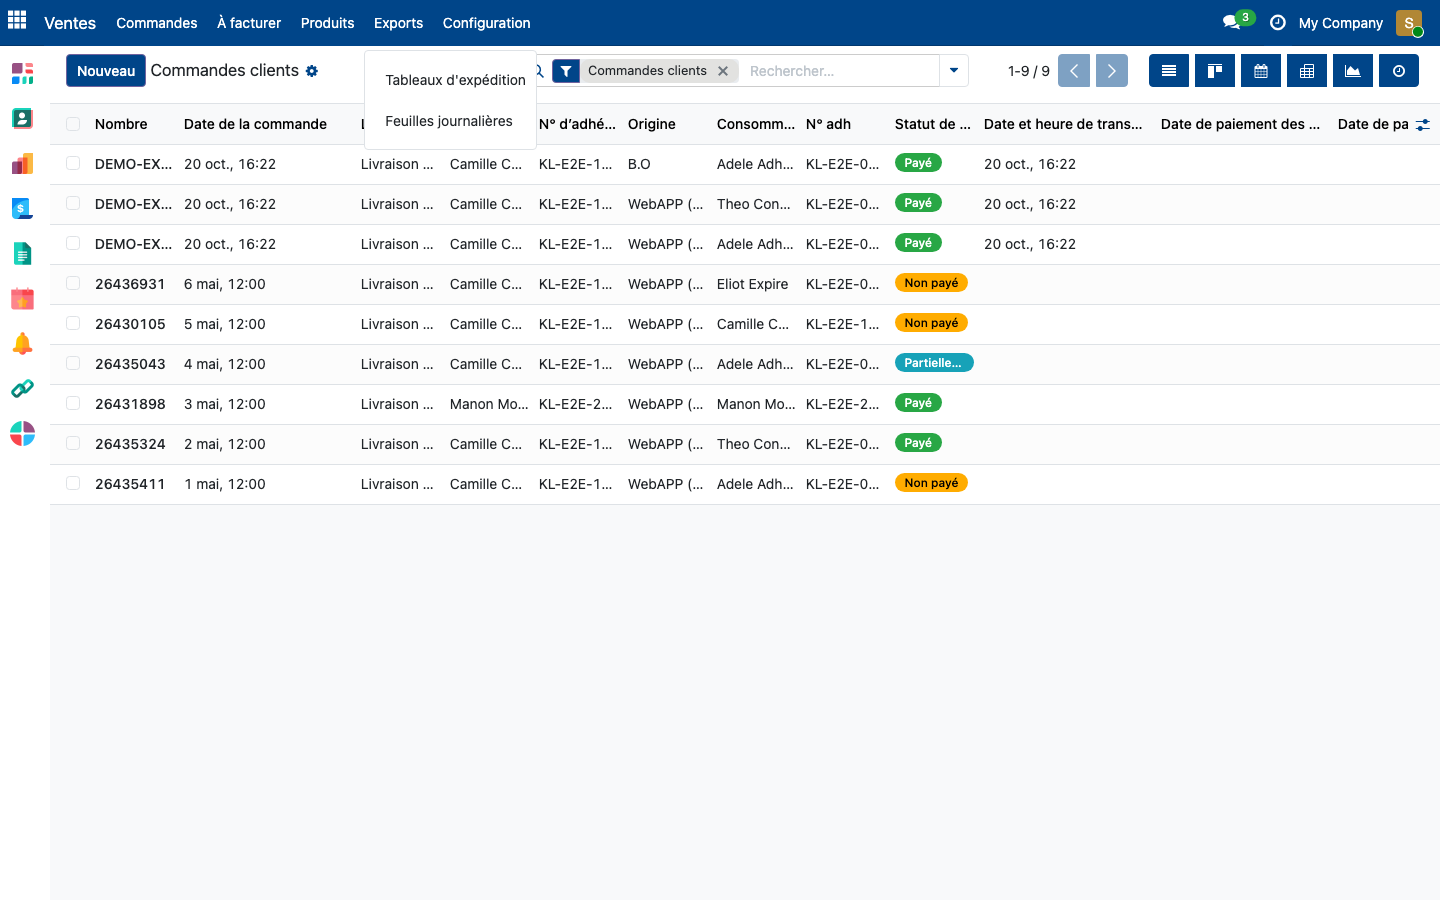Select Feuilles journalières menu entry
The width and height of the screenshot is (1440, 900).
click(449, 121)
